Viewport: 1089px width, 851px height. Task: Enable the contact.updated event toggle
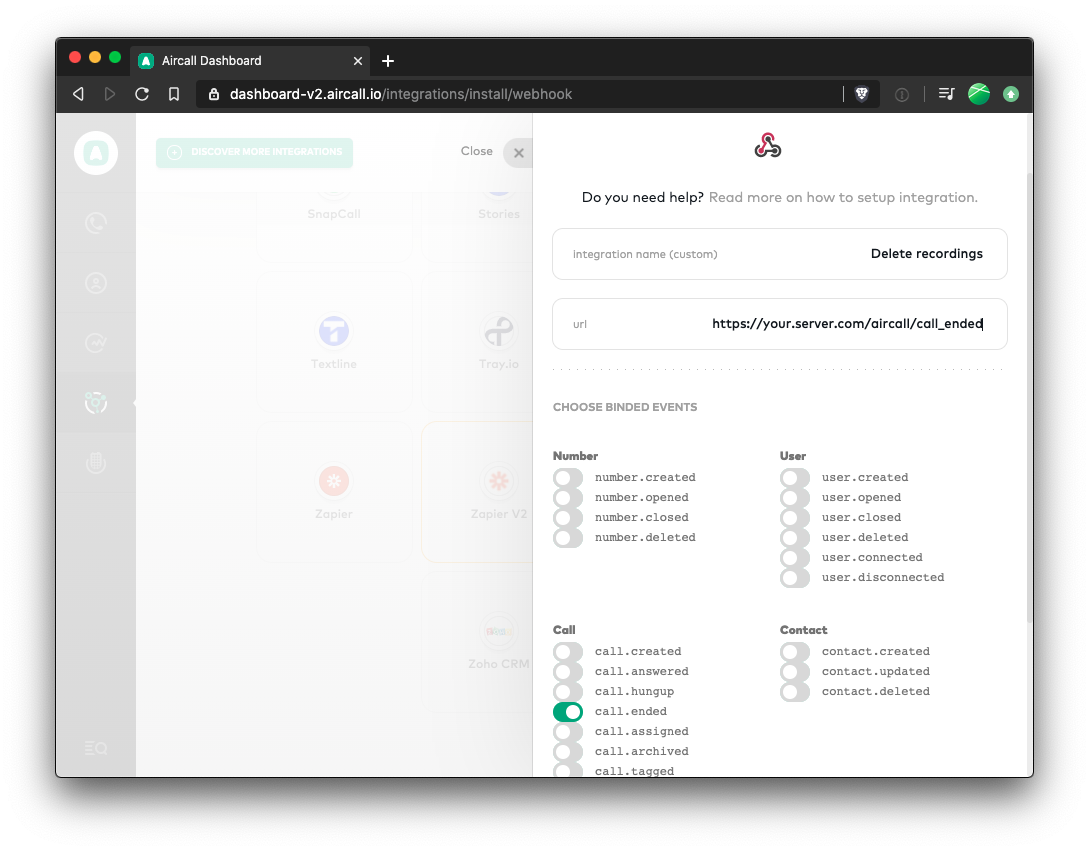[x=794, y=671]
